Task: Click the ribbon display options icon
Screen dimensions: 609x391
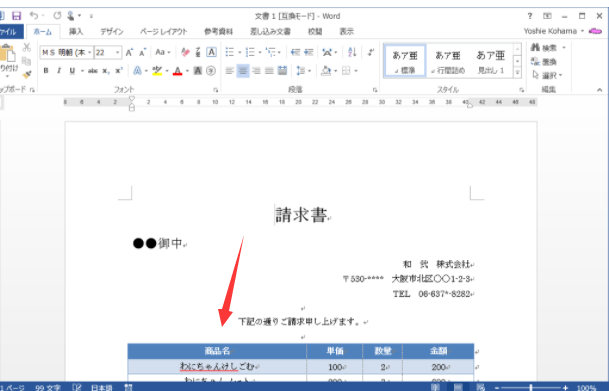Action: click(x=547, y=16)
